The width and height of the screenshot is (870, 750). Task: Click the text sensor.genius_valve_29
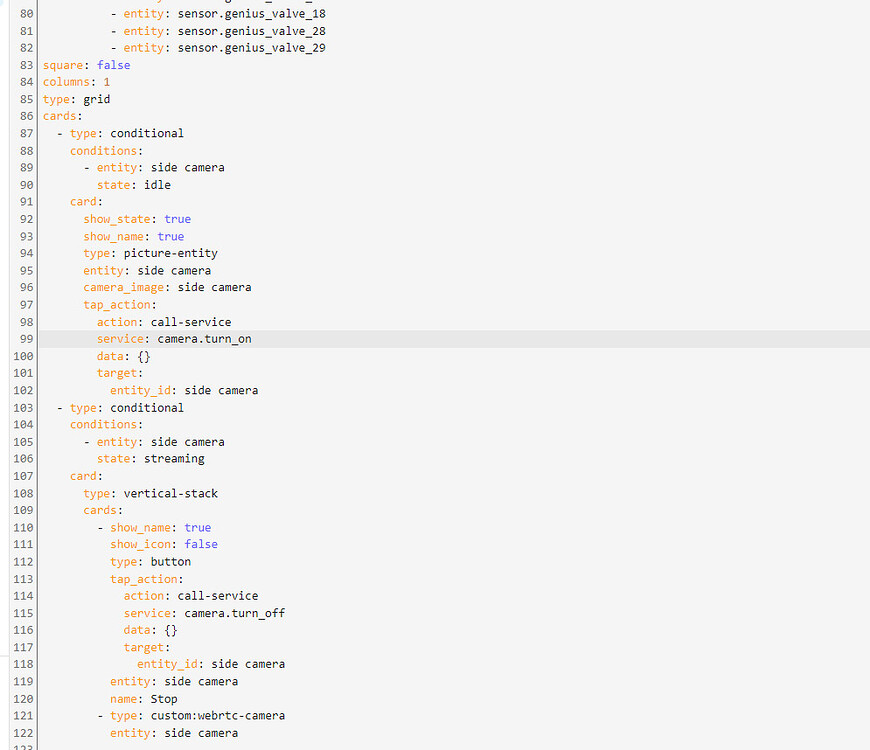[x=251, y=48]
